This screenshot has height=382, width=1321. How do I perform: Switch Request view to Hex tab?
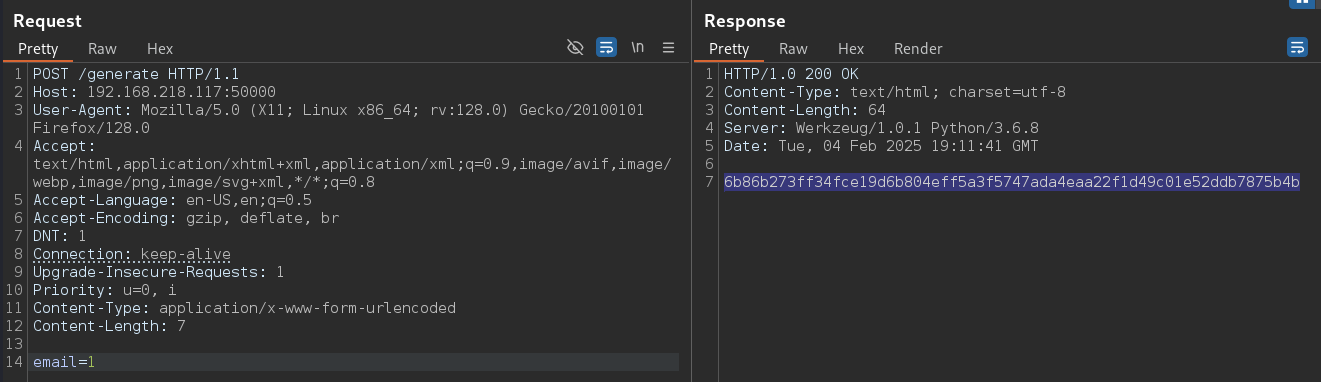pos(160,48)
